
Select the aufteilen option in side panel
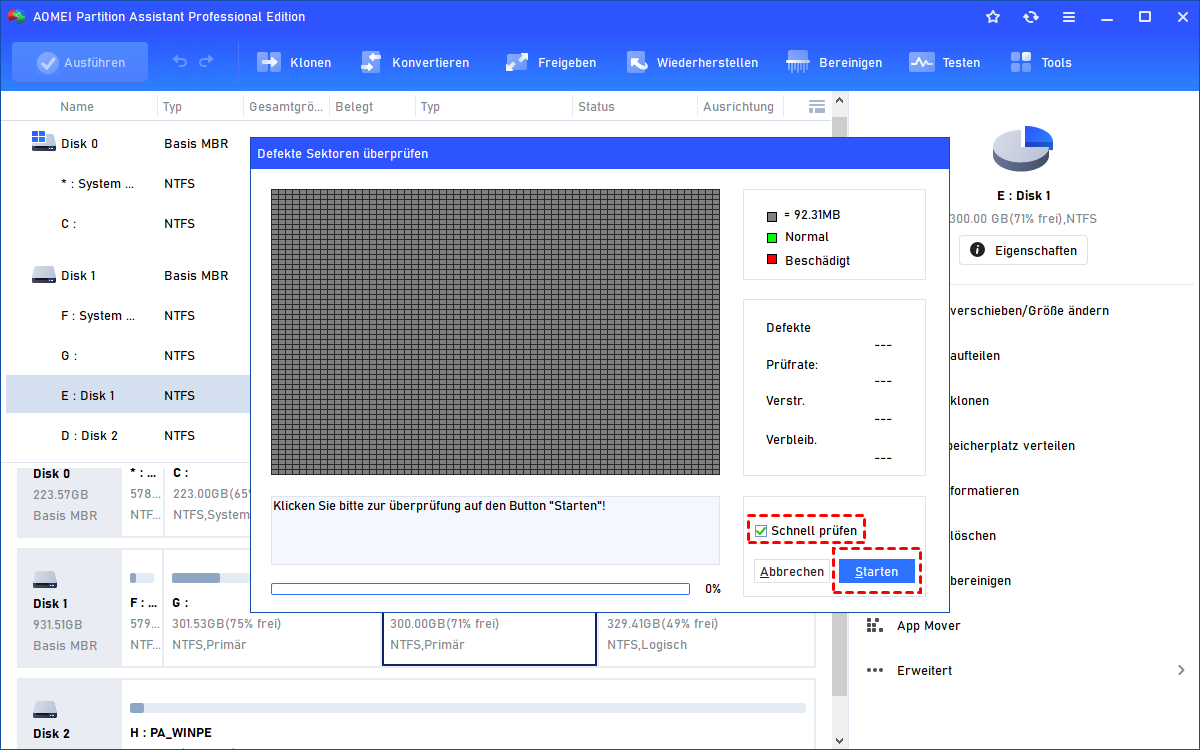coord(975,356)
